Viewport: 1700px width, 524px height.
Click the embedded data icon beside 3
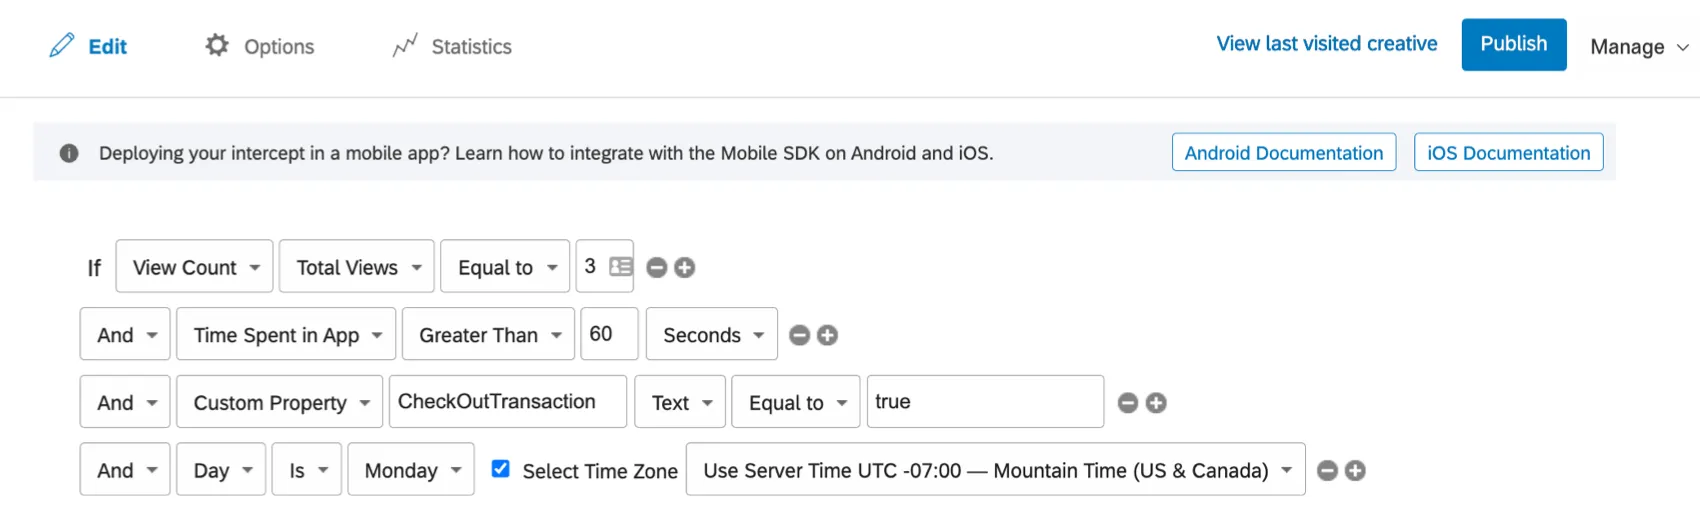click(x=621, y=267)
